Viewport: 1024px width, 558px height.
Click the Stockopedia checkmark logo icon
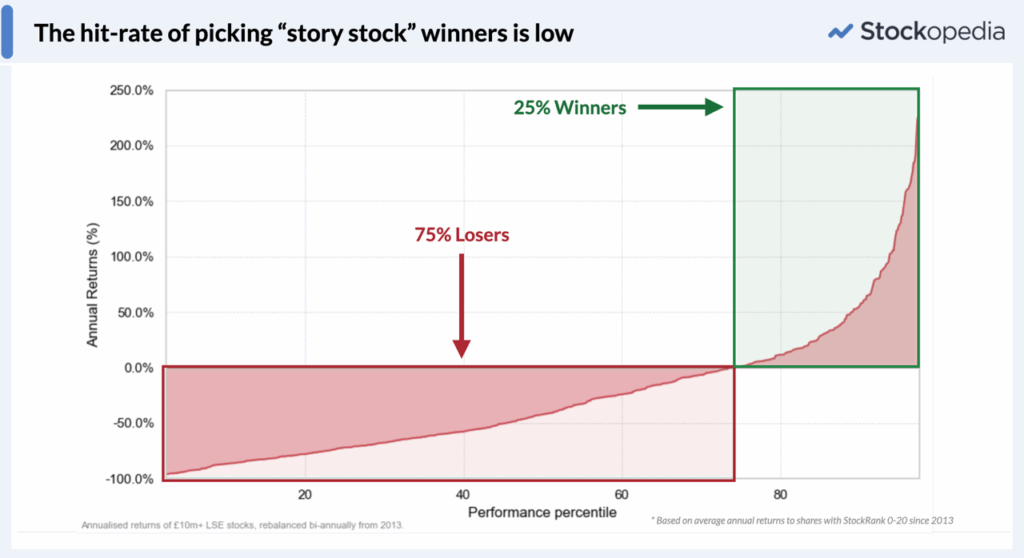click(x=840, y=31)
